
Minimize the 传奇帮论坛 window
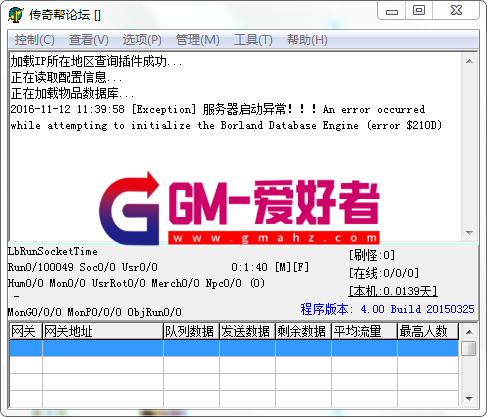(x=392, y=11)
